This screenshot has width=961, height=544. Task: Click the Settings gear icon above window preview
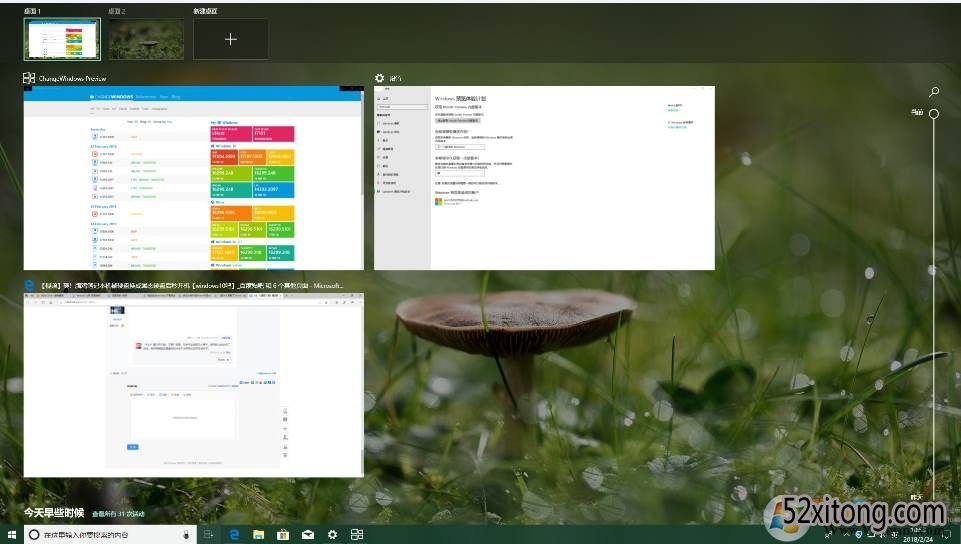(x=379, y=78)
